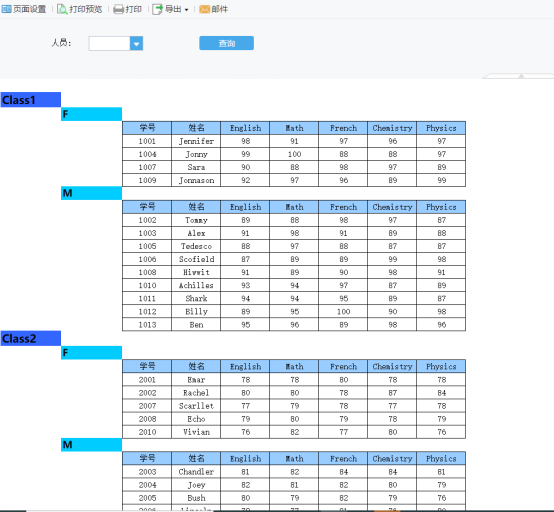Open the 人员 dropdown arrow
The image size is (554, 512).
click(136, 43)
